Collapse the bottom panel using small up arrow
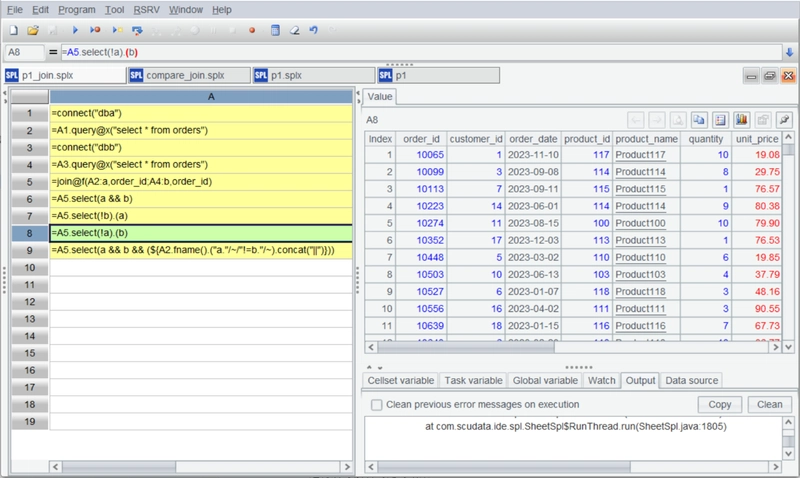Screen dimensions: 800x478 (369, 367)
